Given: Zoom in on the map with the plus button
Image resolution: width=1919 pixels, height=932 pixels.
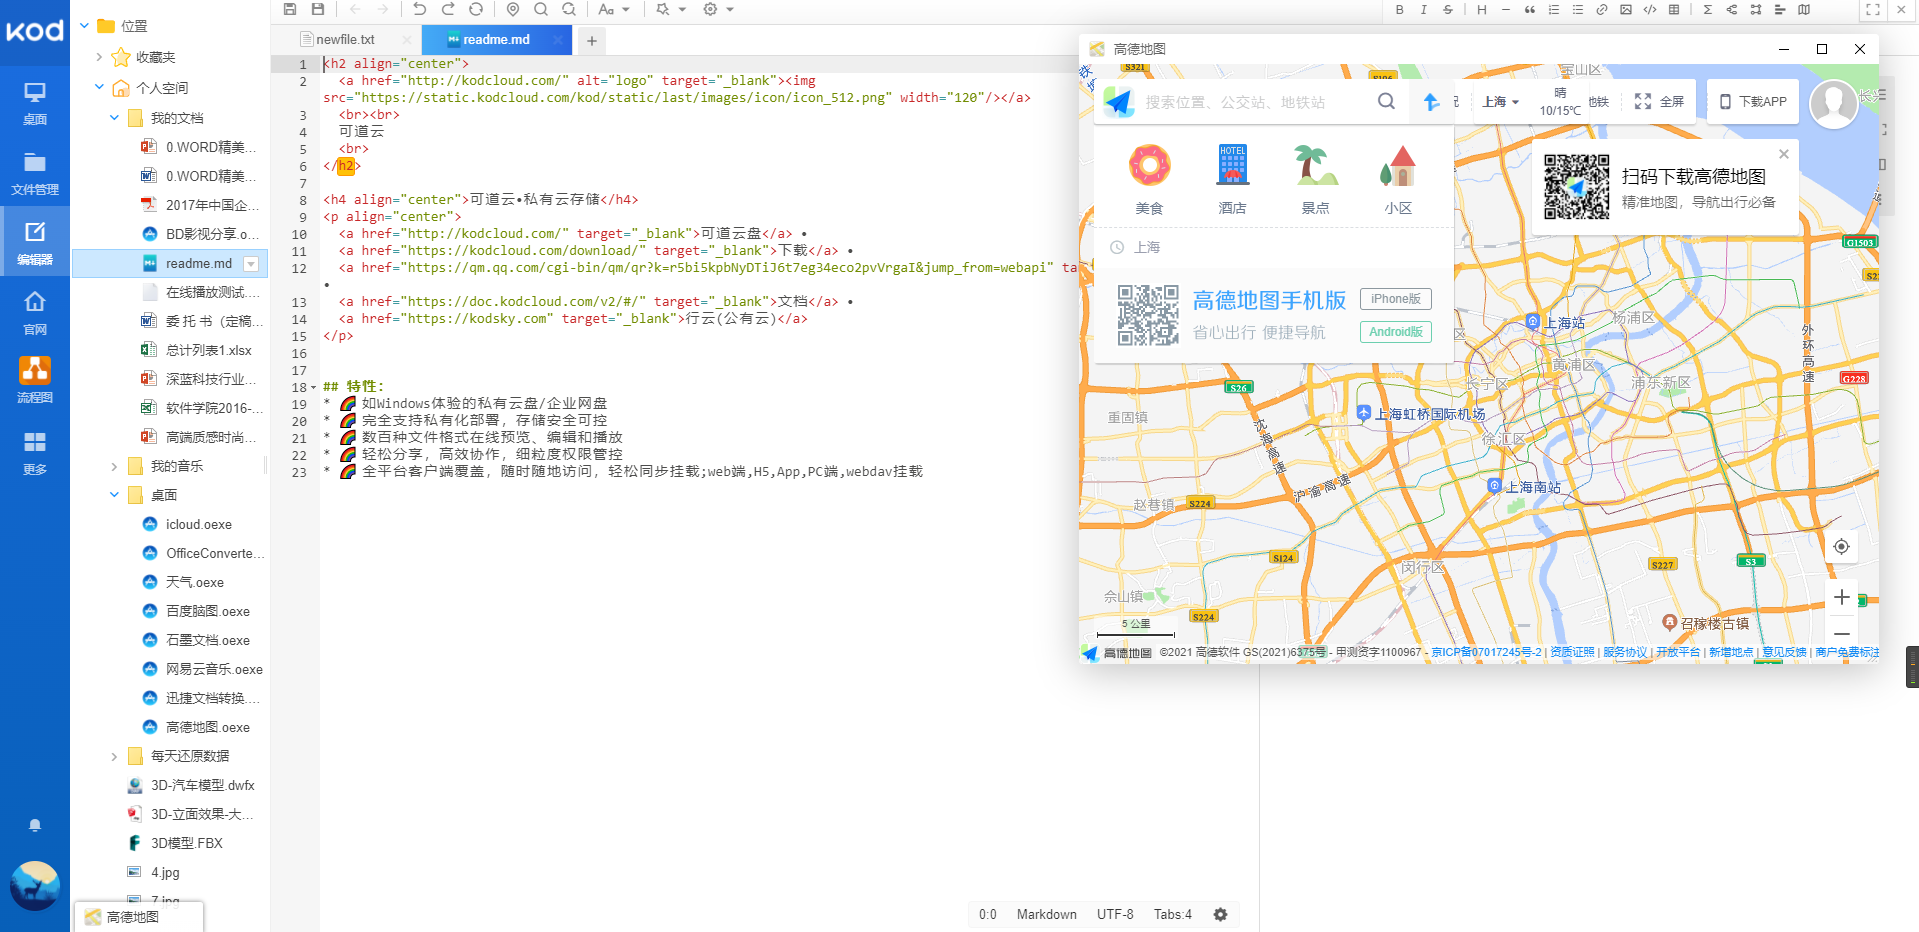Looking at the screenshot, I should point(1841,597).
